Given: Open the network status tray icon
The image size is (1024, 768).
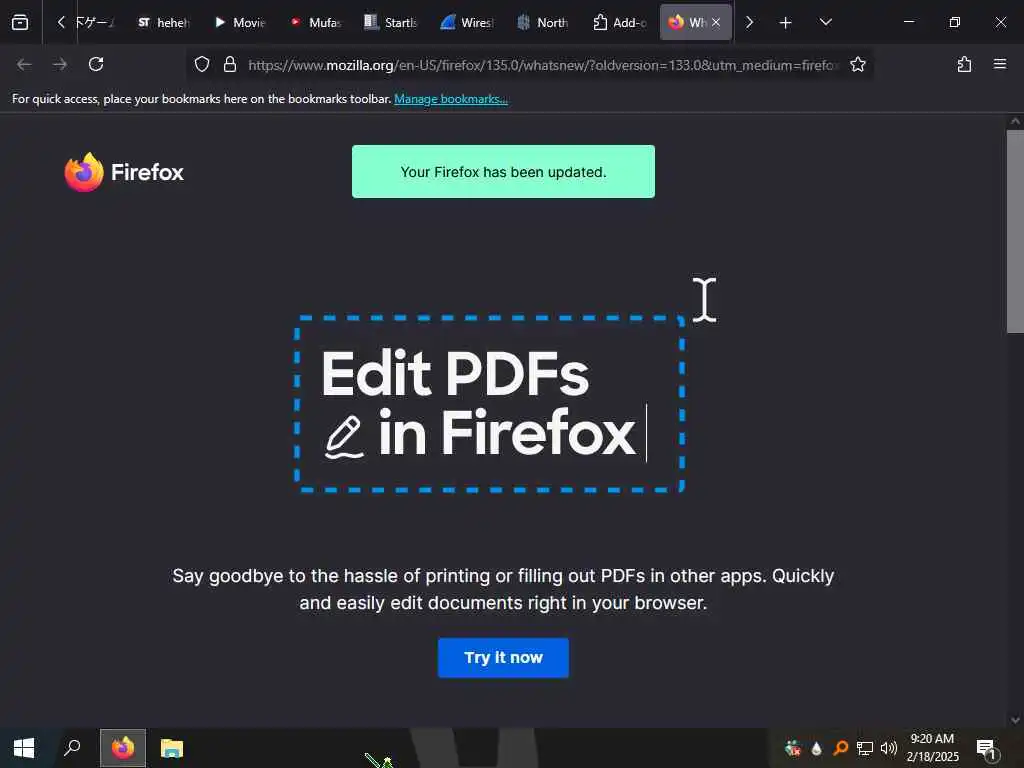Looking at the screenshot, I should [x=865, y=748].
